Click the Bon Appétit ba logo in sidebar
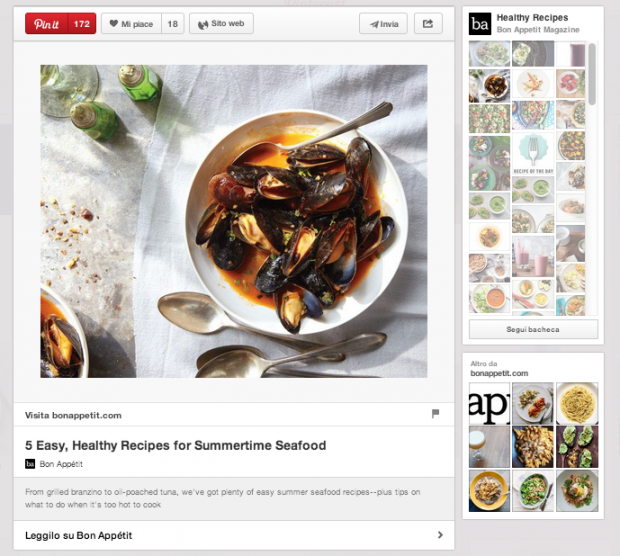Image resolution: width=620 pixels, height=556 pixels. (x=480, y=24)
